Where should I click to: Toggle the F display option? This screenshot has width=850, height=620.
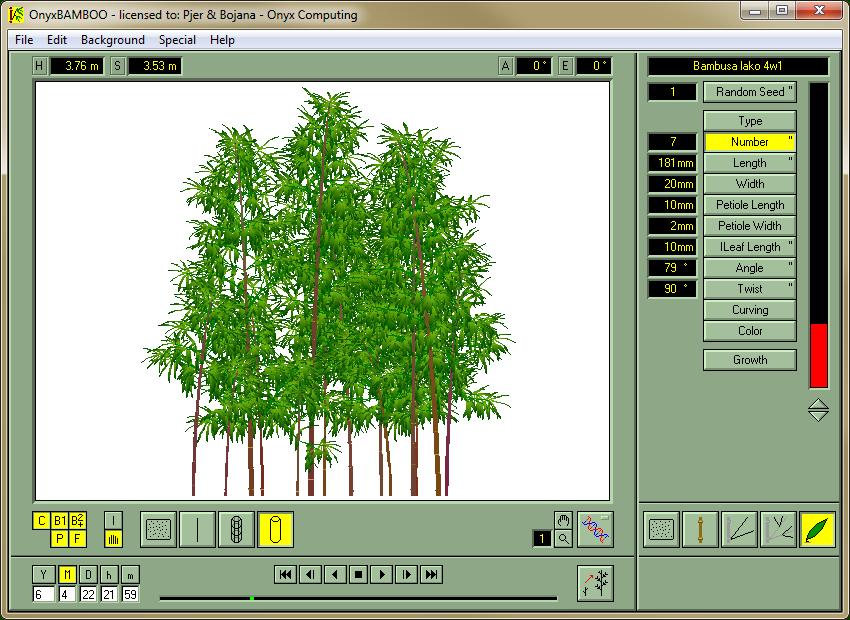pyautogui.click(x=77, y=539)
